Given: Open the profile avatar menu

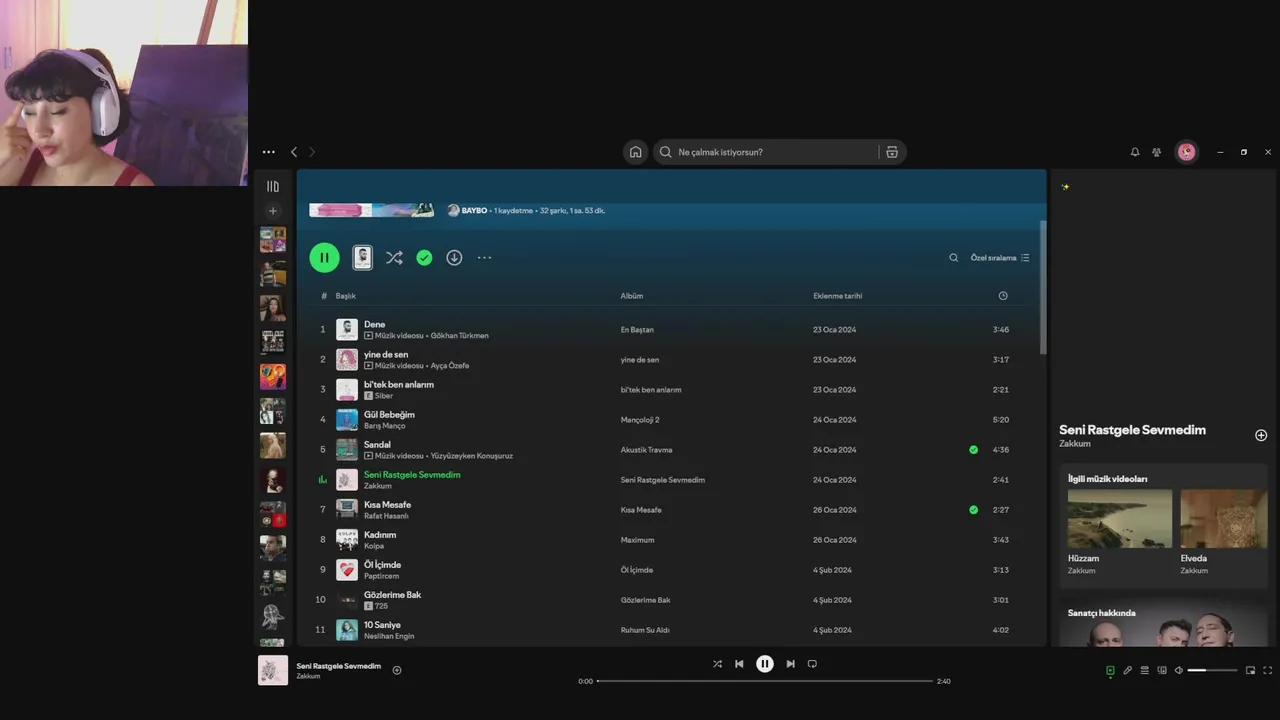Looking at the screenshot, I should [1187, 152].
